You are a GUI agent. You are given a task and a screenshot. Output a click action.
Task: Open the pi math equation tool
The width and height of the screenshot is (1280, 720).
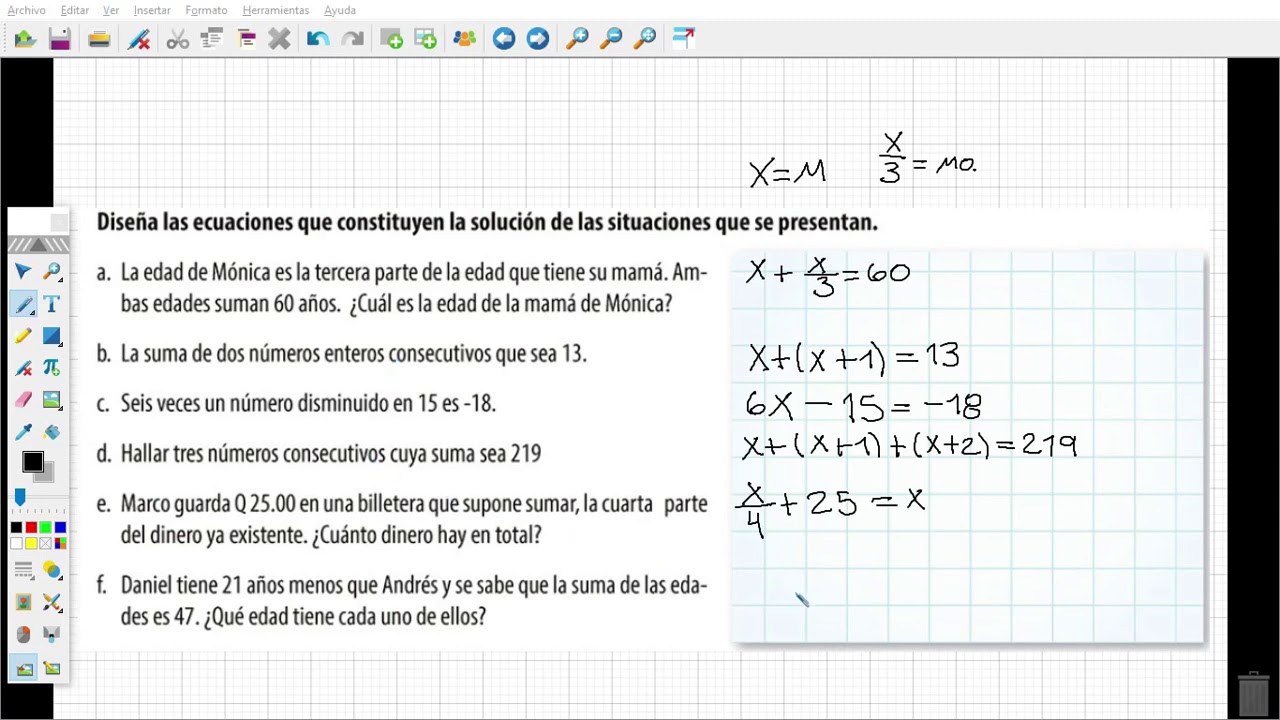52,368
